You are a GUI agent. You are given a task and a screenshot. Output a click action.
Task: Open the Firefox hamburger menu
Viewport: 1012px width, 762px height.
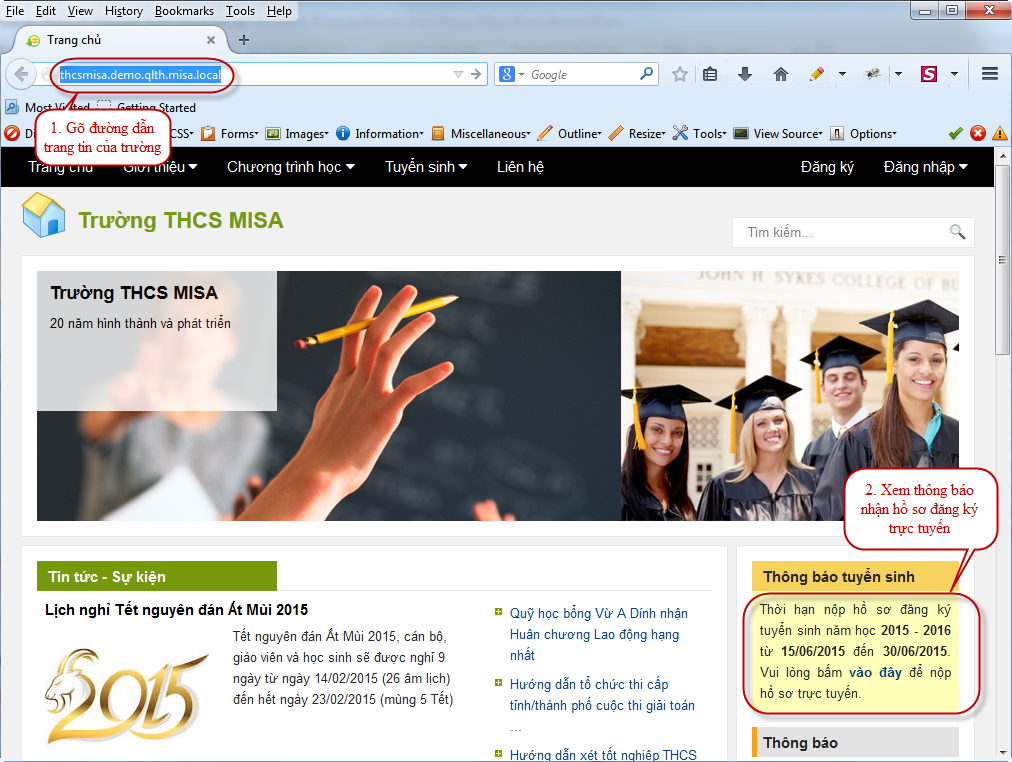tap(990, 74)
